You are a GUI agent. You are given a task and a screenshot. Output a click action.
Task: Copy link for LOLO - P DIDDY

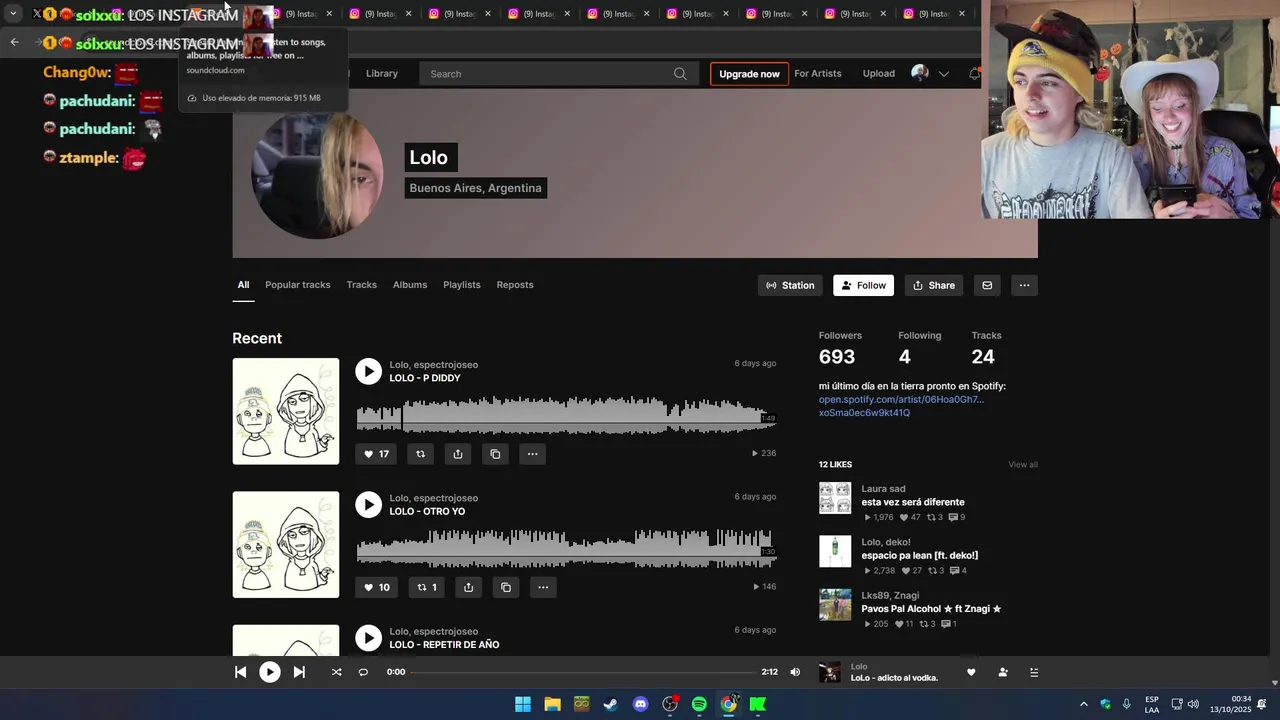click(x=495, y=454)
